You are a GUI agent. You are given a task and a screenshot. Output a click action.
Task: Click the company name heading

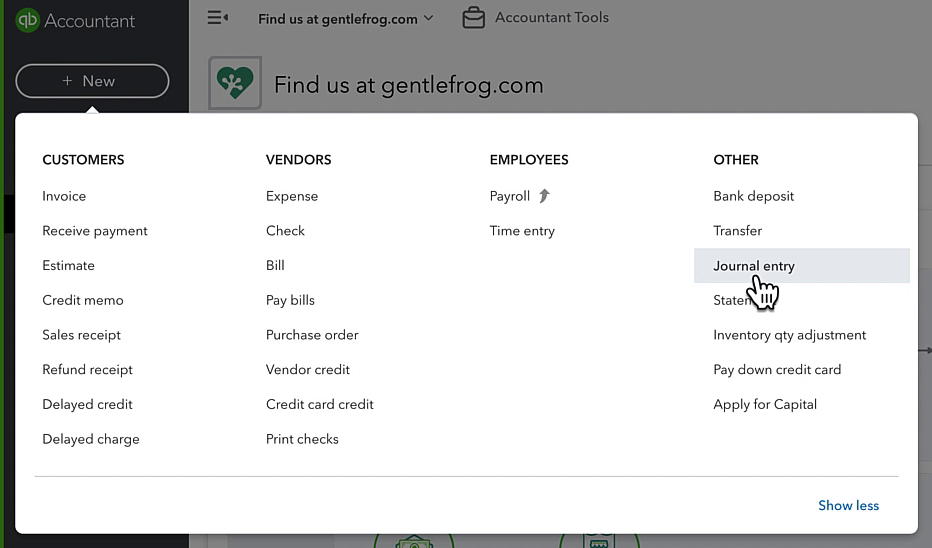pos(408,85)
